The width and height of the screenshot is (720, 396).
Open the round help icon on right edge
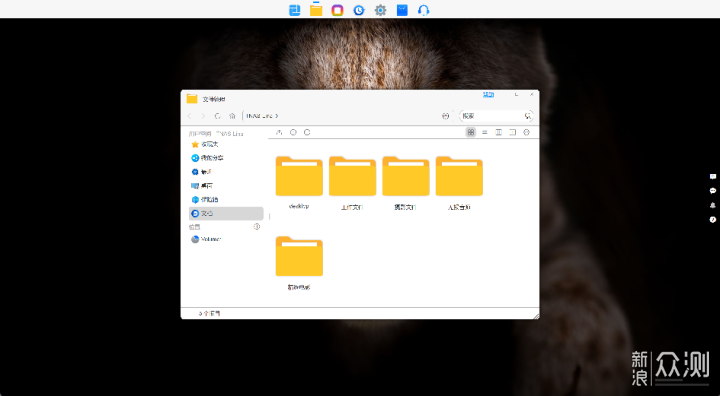[713, 220]
